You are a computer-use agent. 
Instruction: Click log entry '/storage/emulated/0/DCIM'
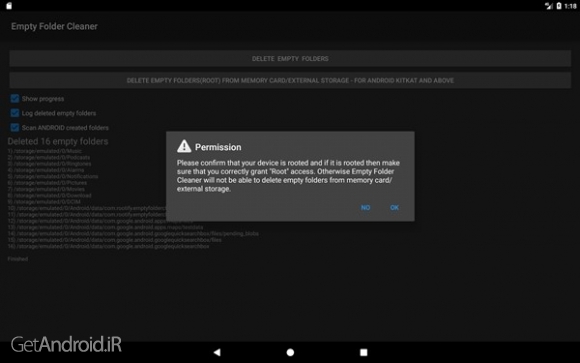point(44,202)
